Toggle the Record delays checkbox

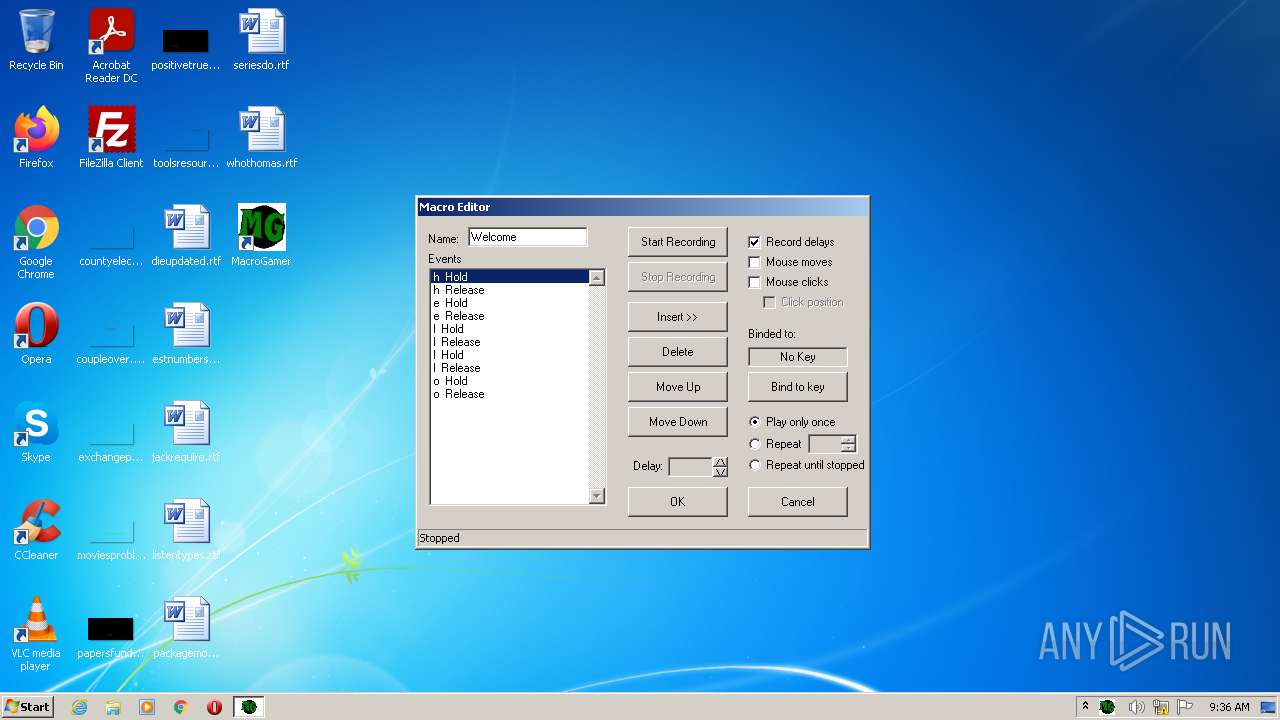755,242
